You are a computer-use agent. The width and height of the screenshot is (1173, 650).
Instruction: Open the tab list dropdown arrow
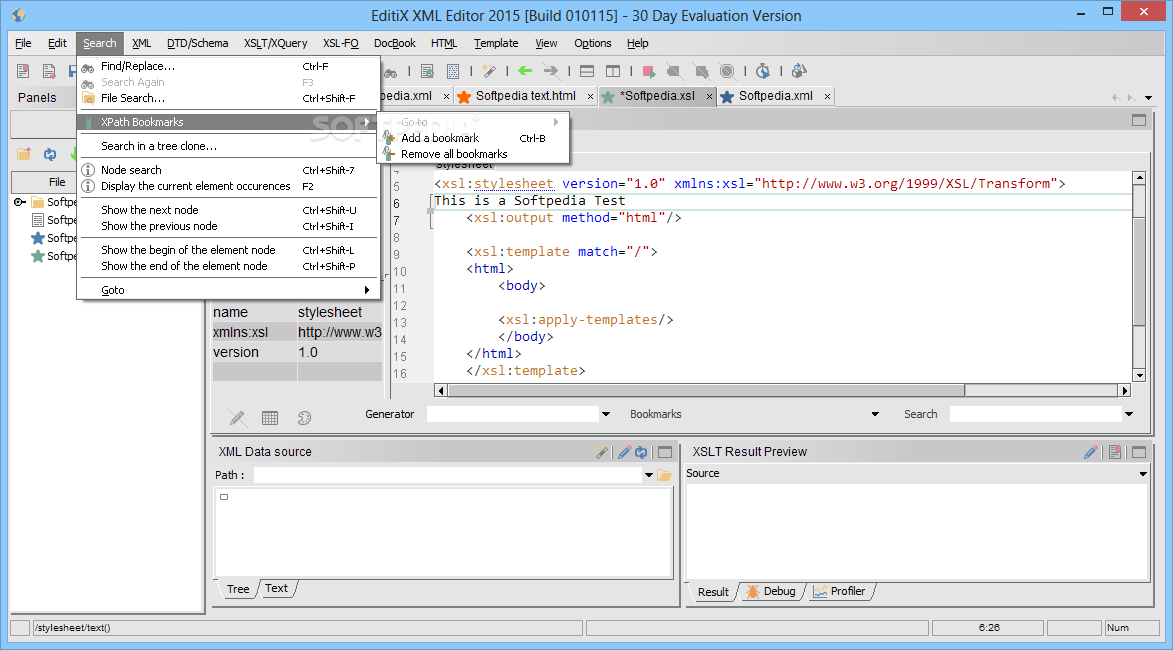tap(1148, 98)
